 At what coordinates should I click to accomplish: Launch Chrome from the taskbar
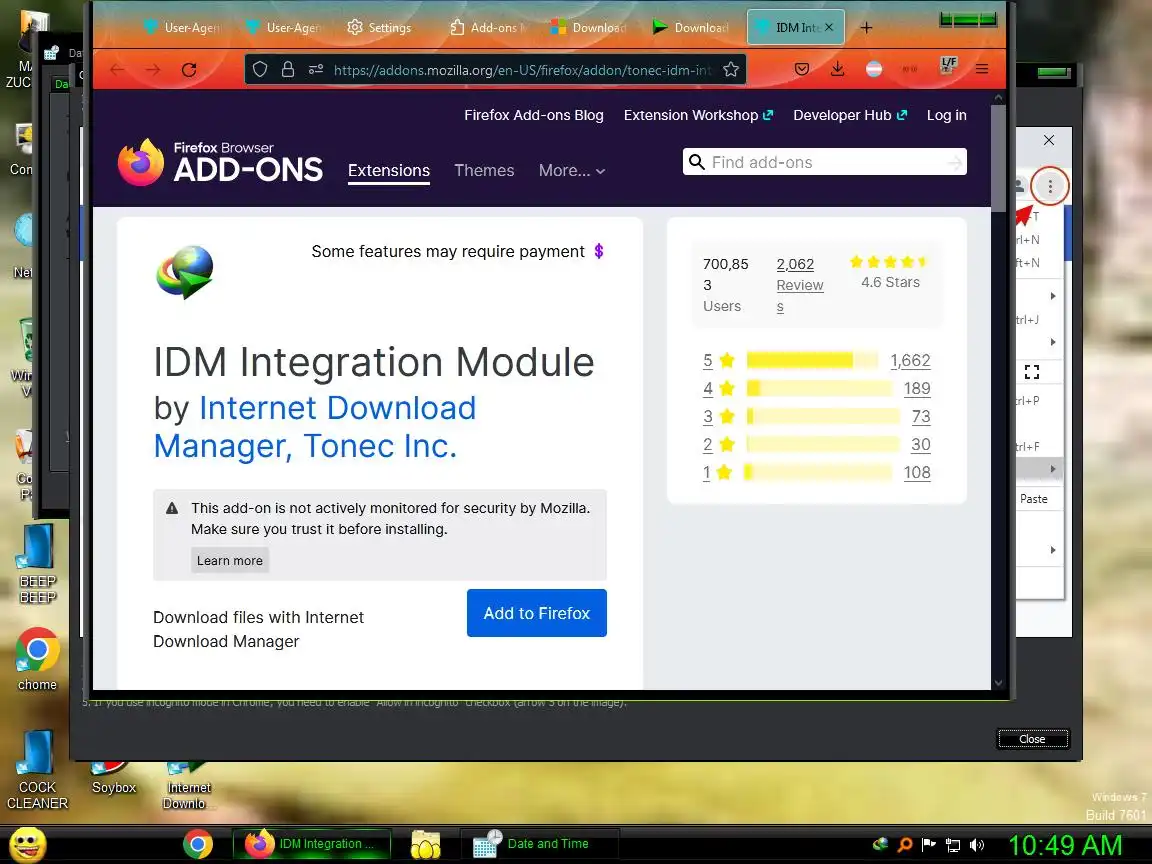point(198,844)
